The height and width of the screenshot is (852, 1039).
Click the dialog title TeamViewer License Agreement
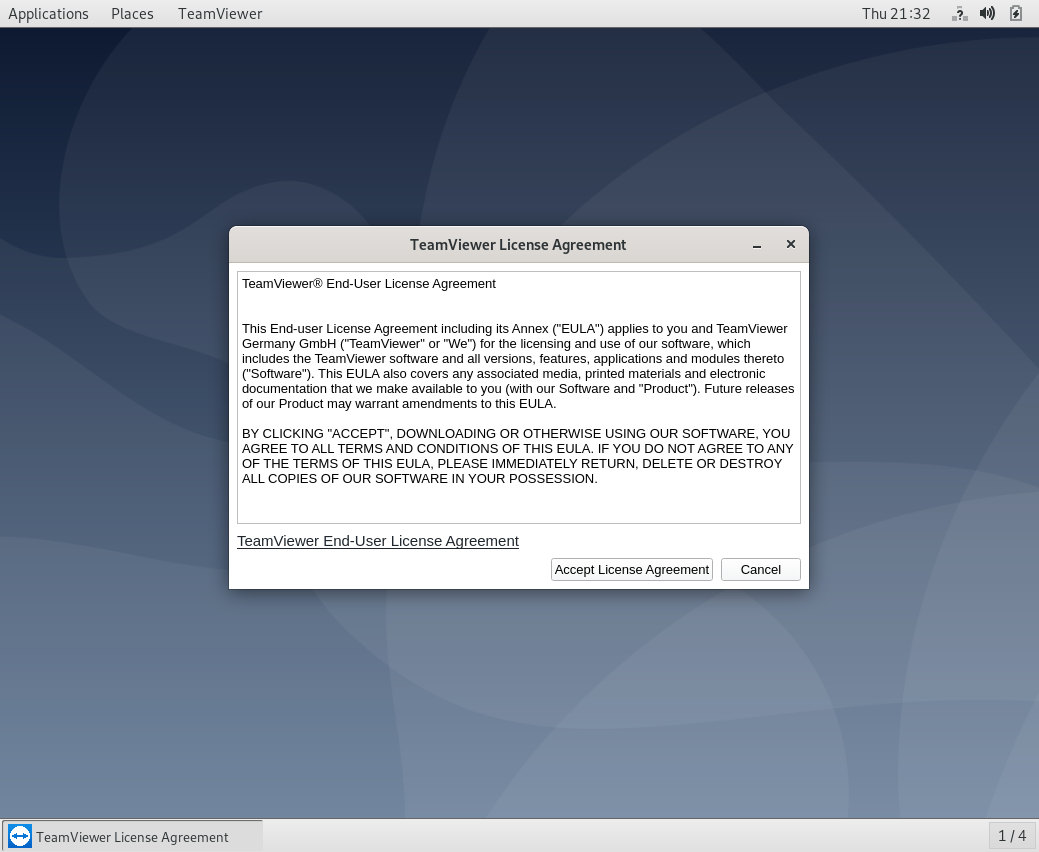coord(518,245)
